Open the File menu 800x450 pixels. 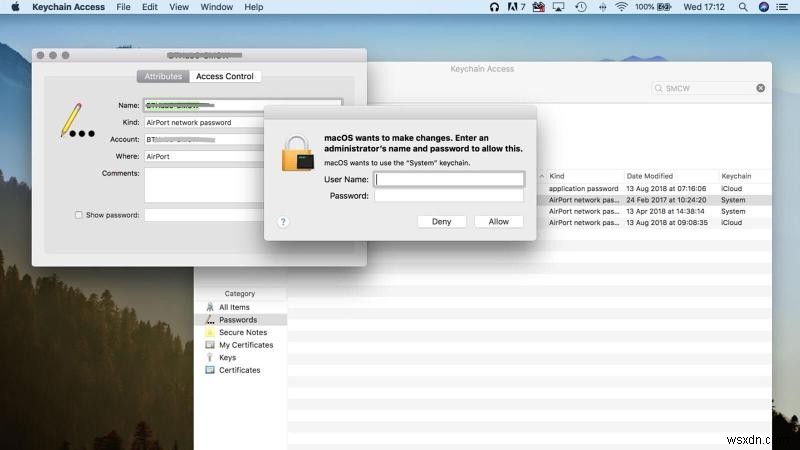[x=123, y=7]
